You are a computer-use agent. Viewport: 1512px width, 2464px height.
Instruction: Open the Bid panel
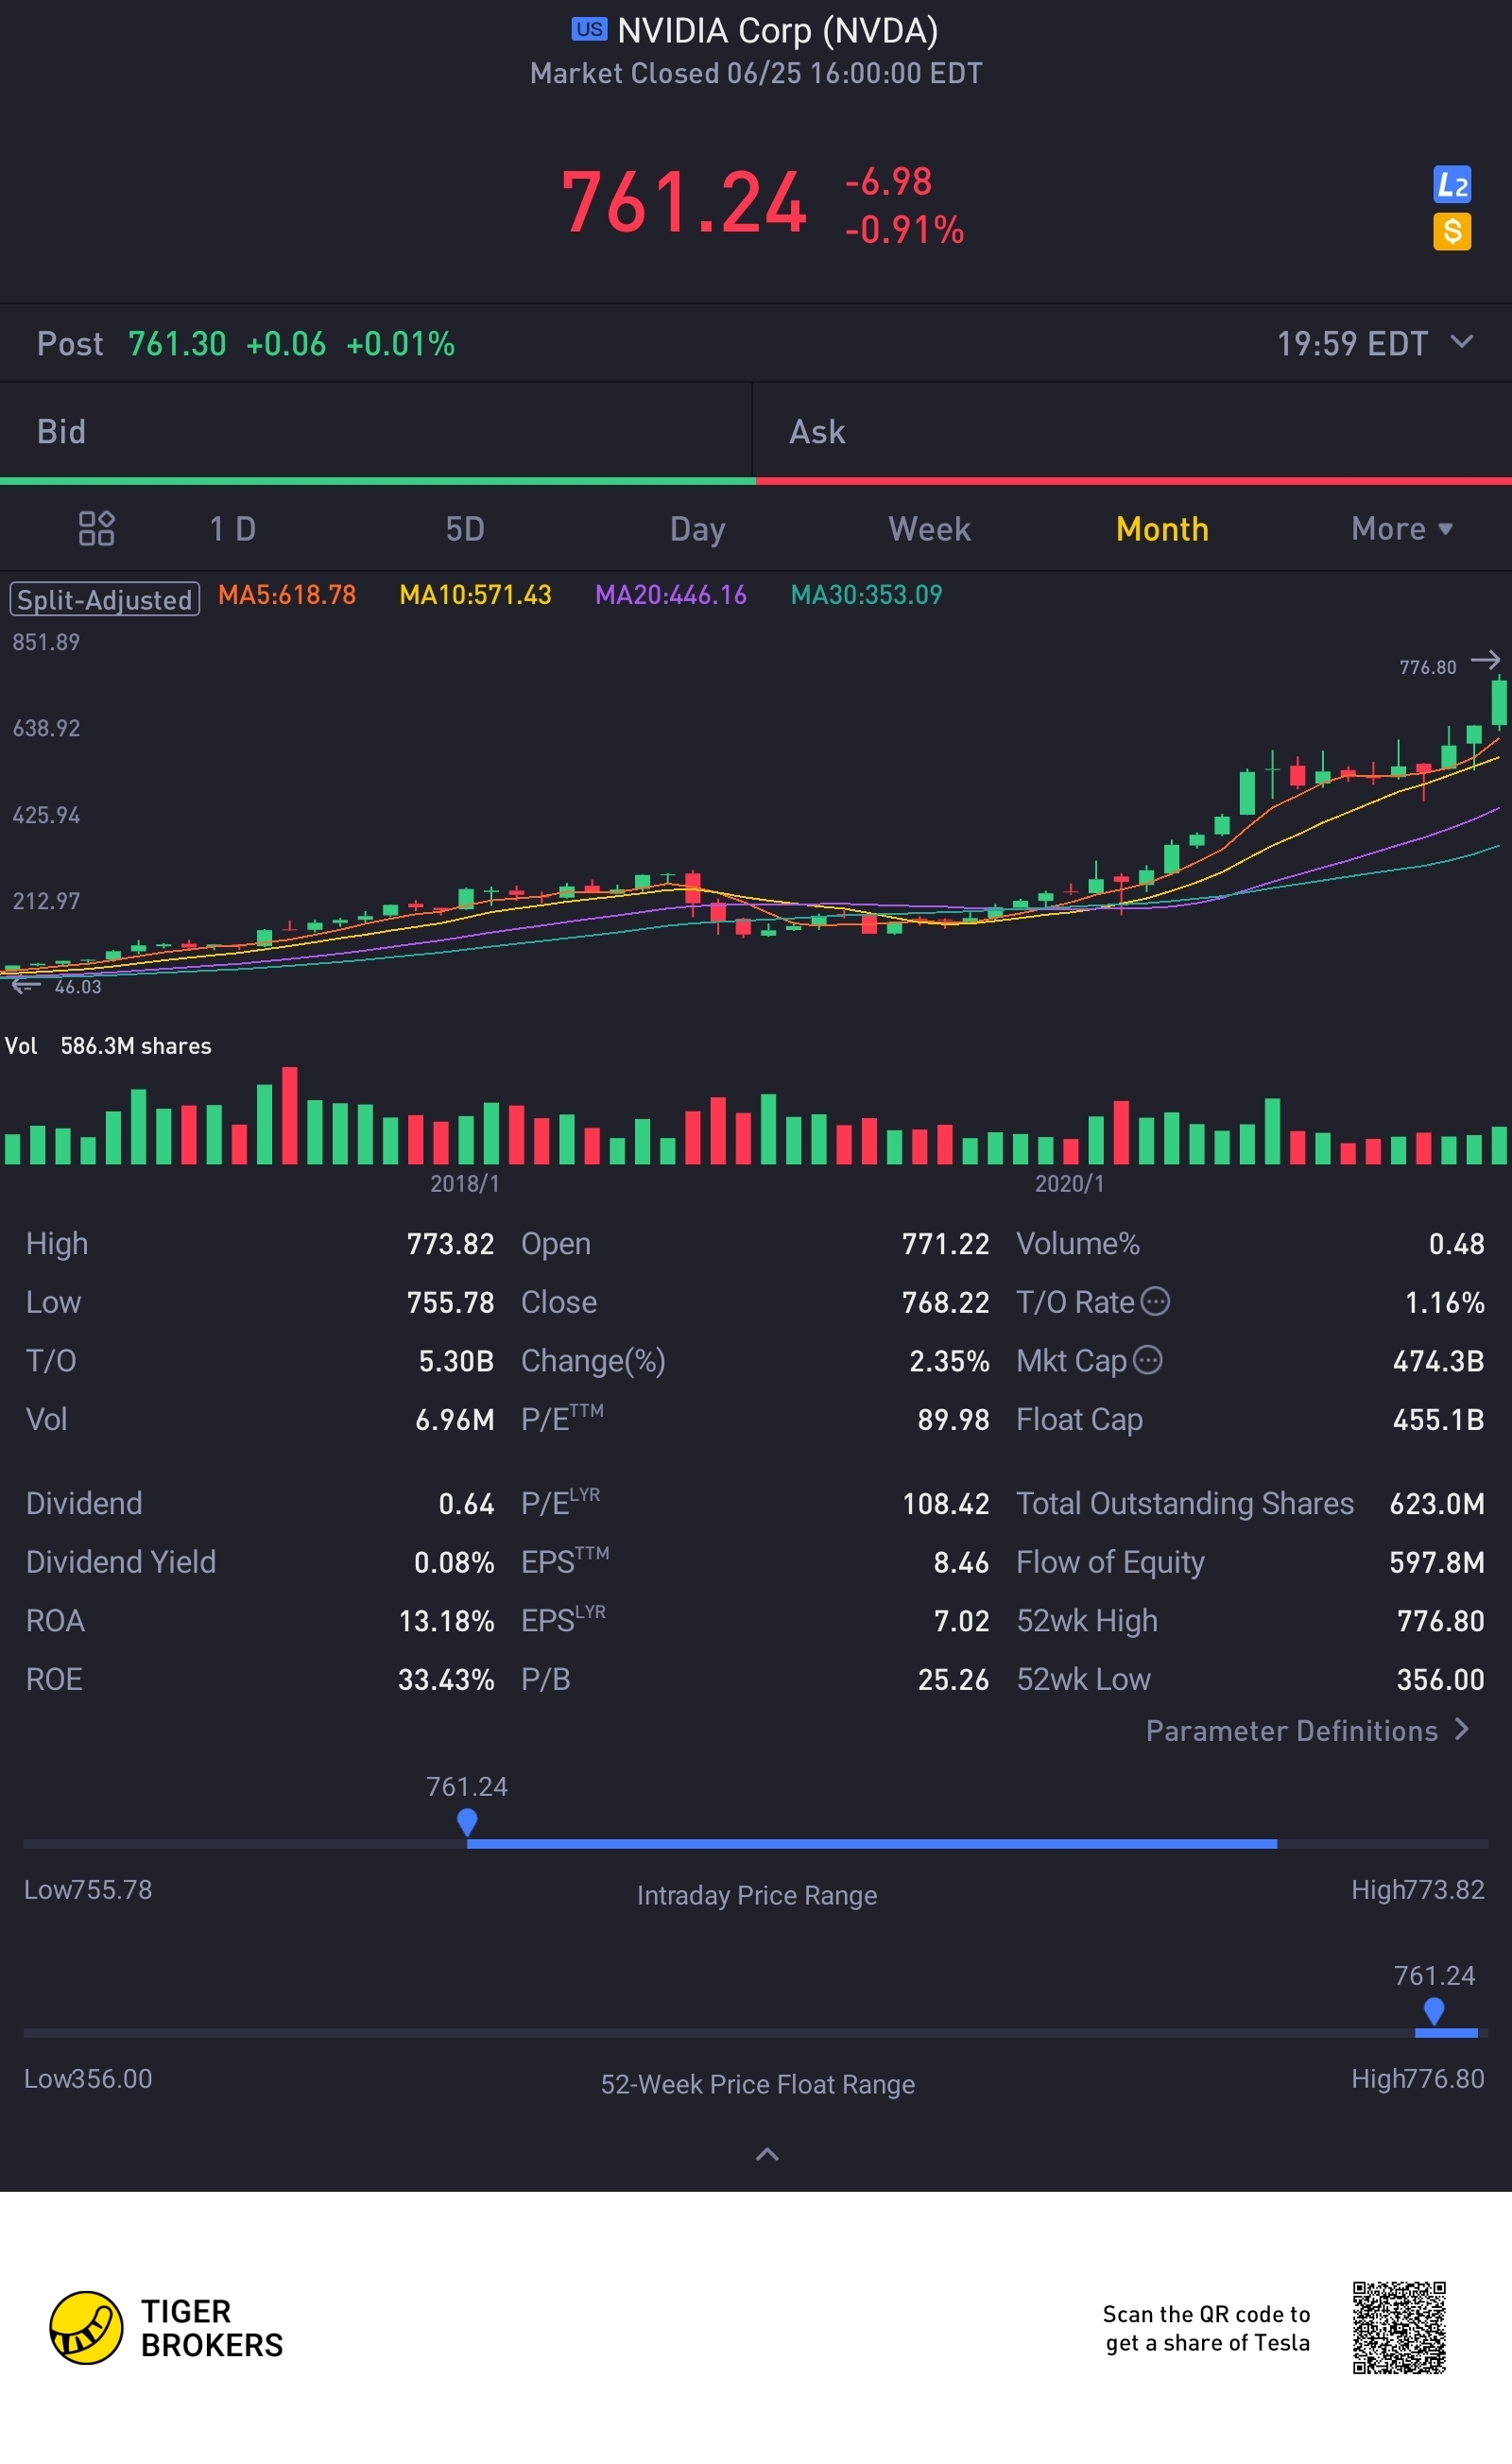[376, 431]
